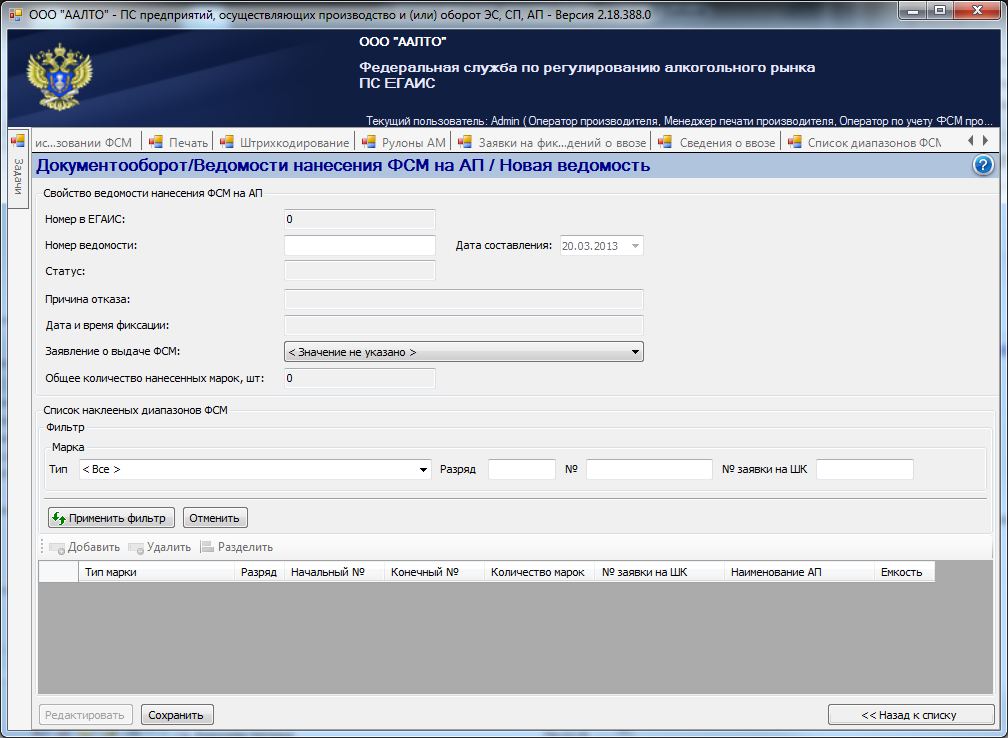Click the № заявки на ШК input field
Image resolution: width=1008 pixels, height=738 pixels.
click(865, 469)
